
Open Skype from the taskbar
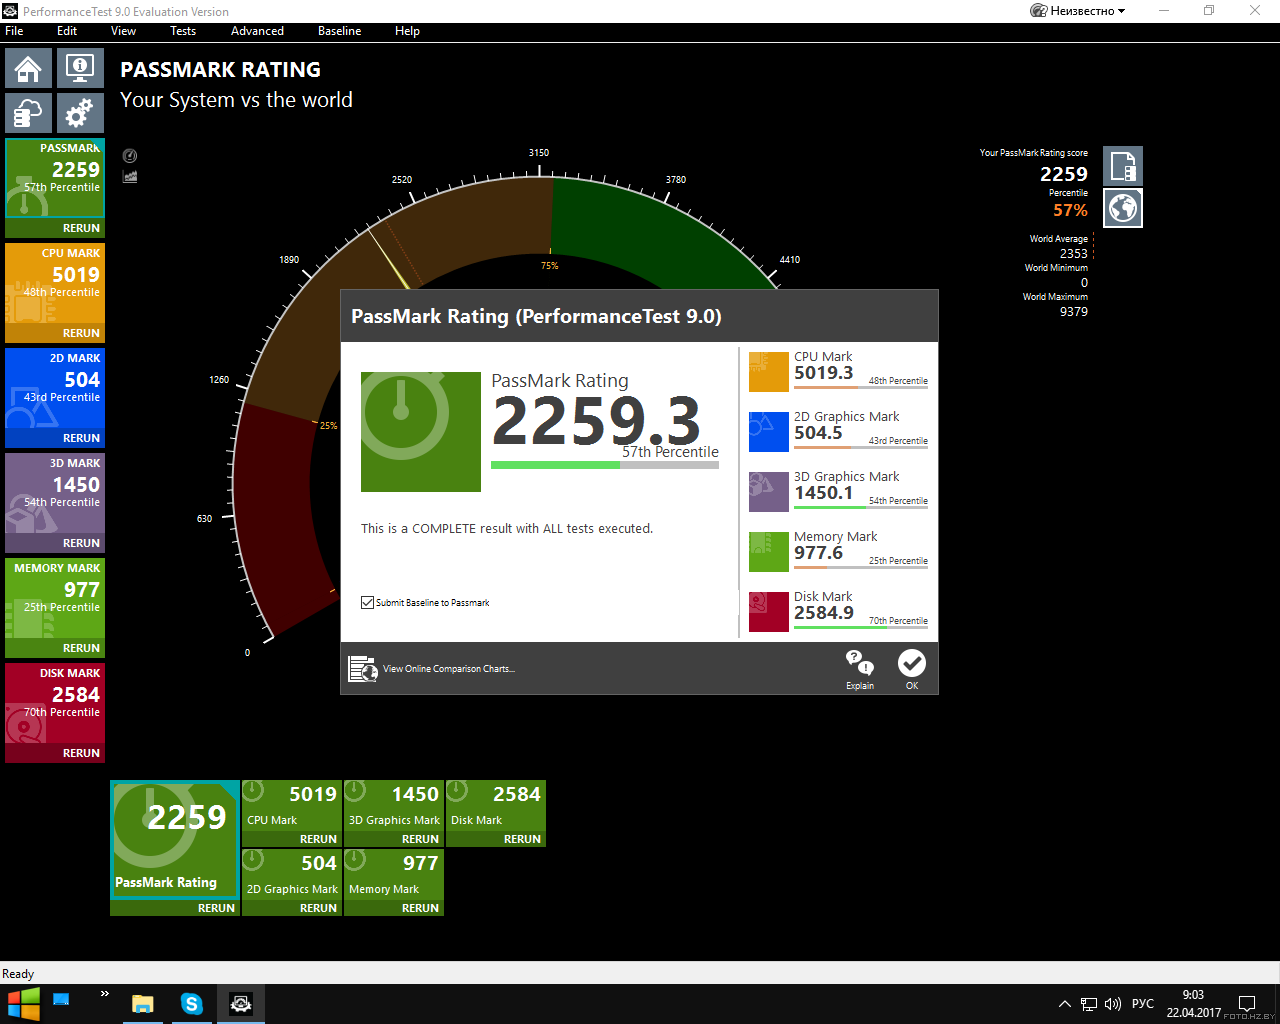pos(192,1004)
